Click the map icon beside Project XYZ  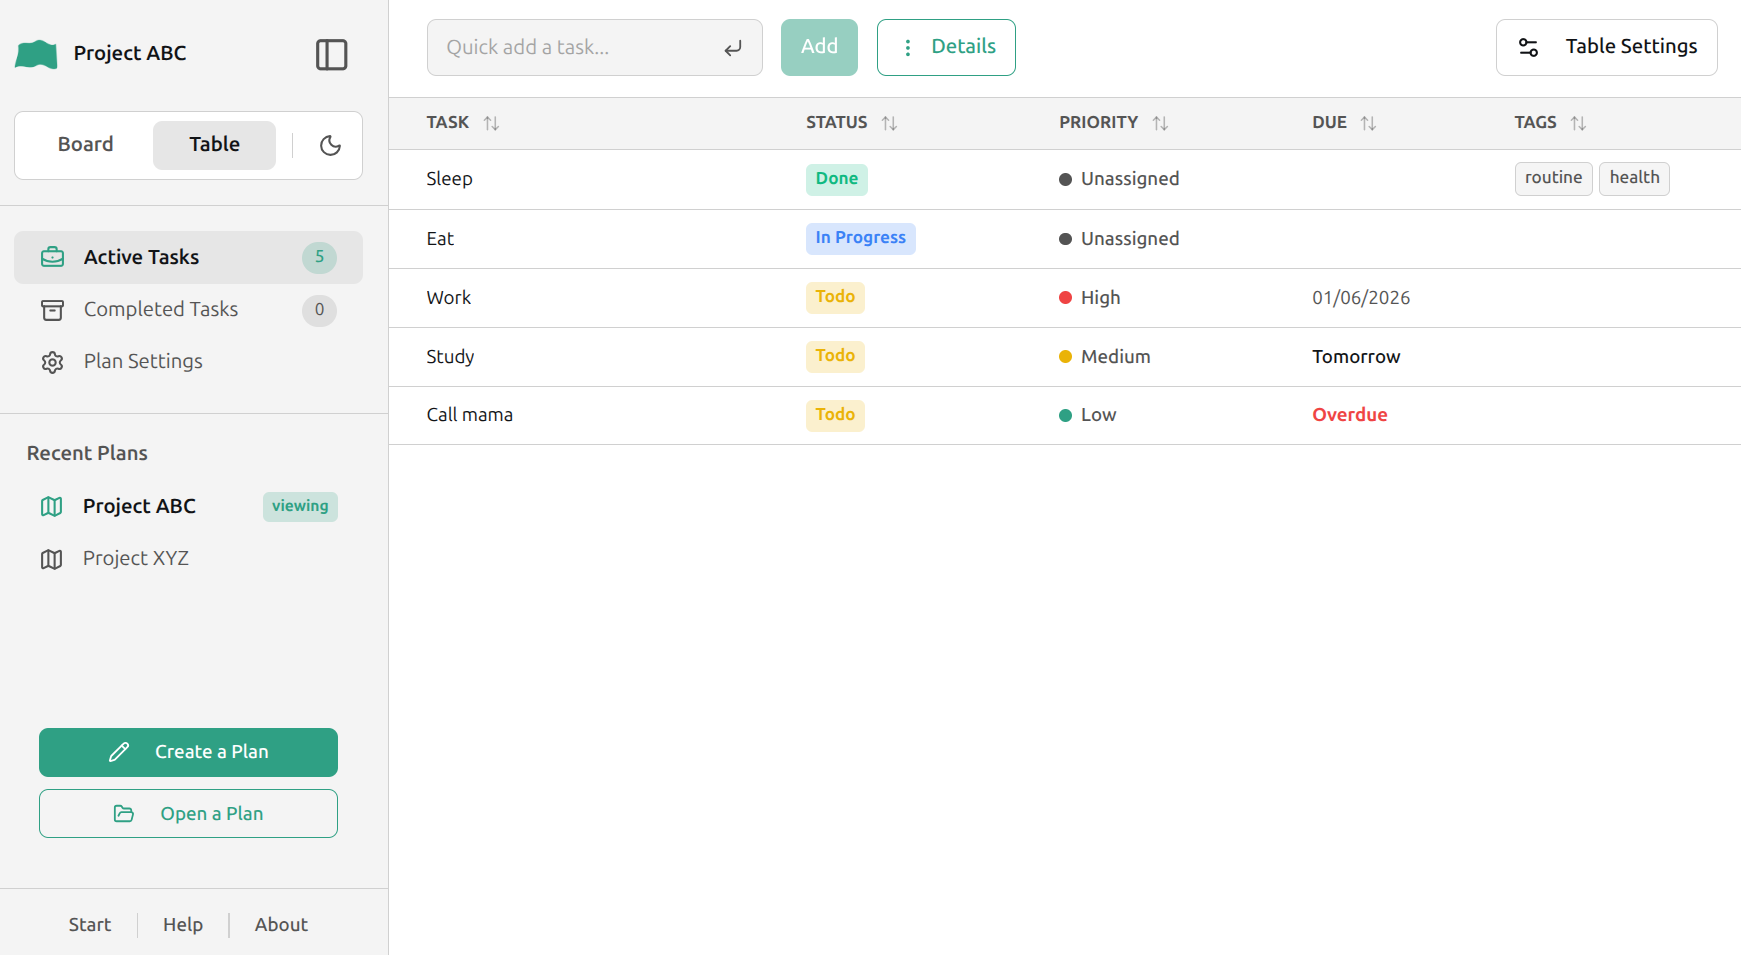[x=51, y=559]
